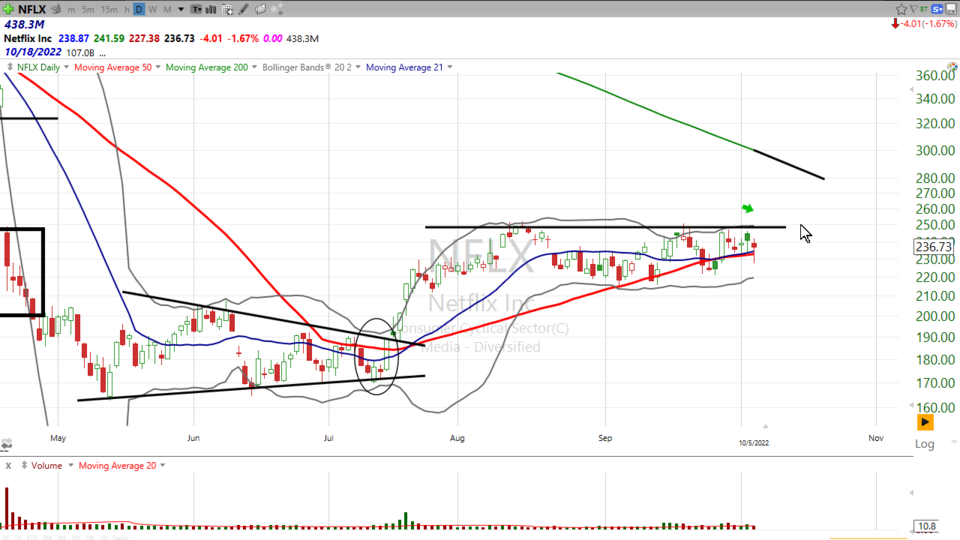Screen dimensions: 960x540
Task: Click the share chart icon
Action: click(277, 9)
